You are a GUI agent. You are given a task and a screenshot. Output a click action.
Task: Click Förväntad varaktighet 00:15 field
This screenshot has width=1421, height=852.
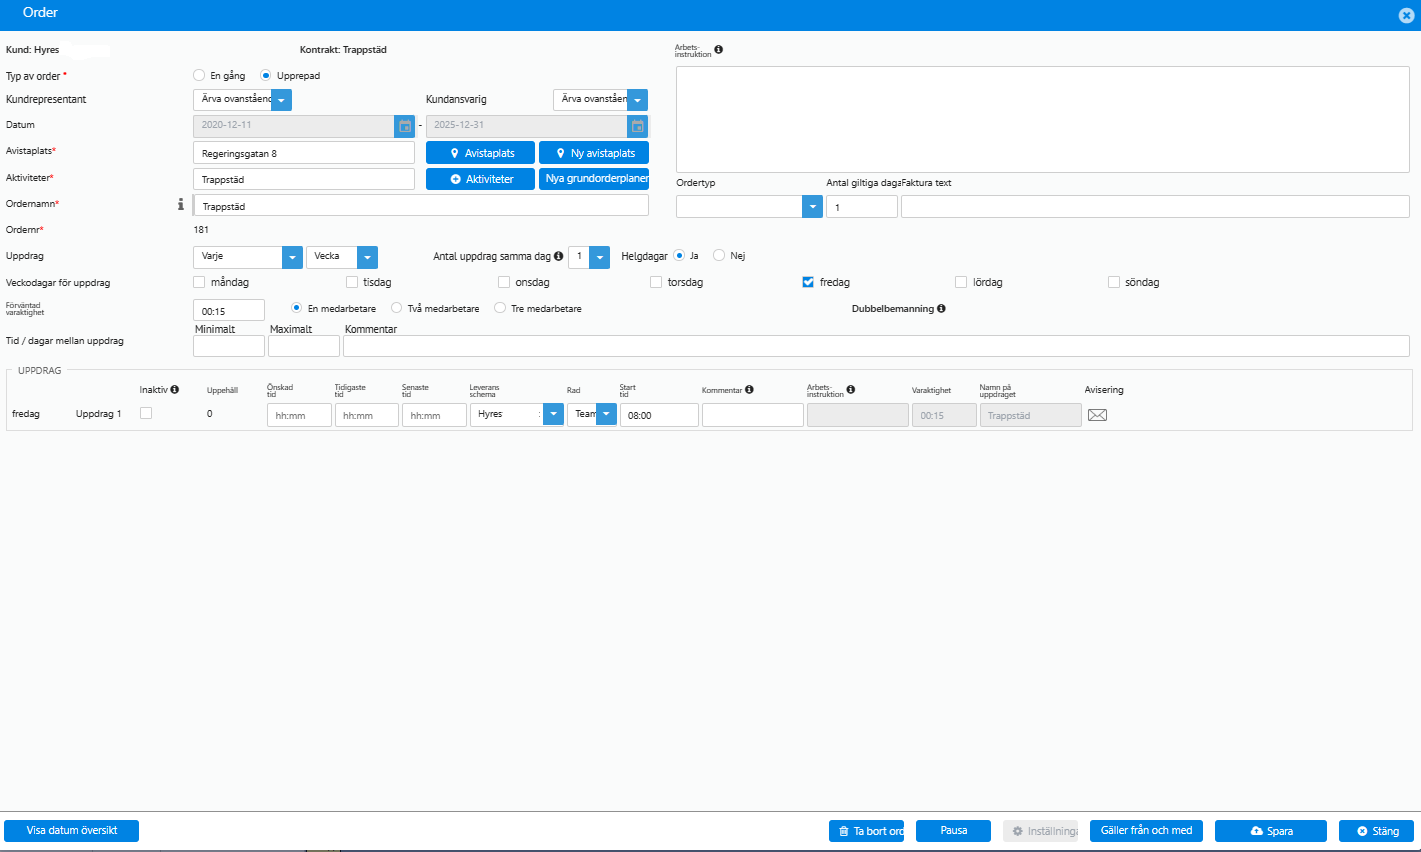229,310
